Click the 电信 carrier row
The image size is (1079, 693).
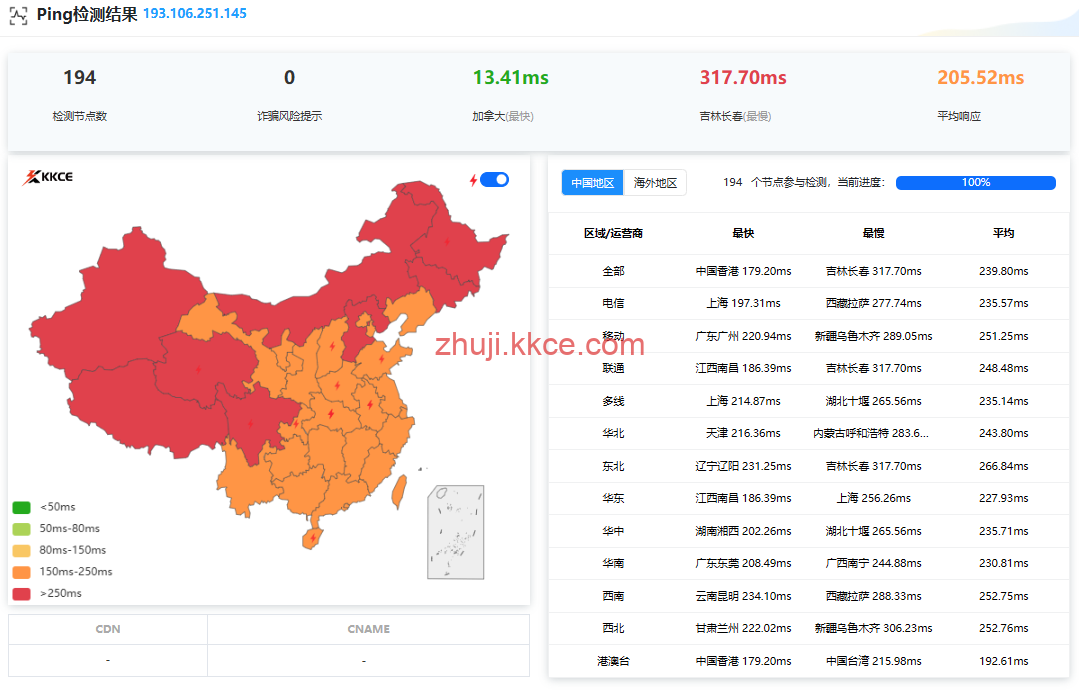pyautogui.click(x=613, y=303)
